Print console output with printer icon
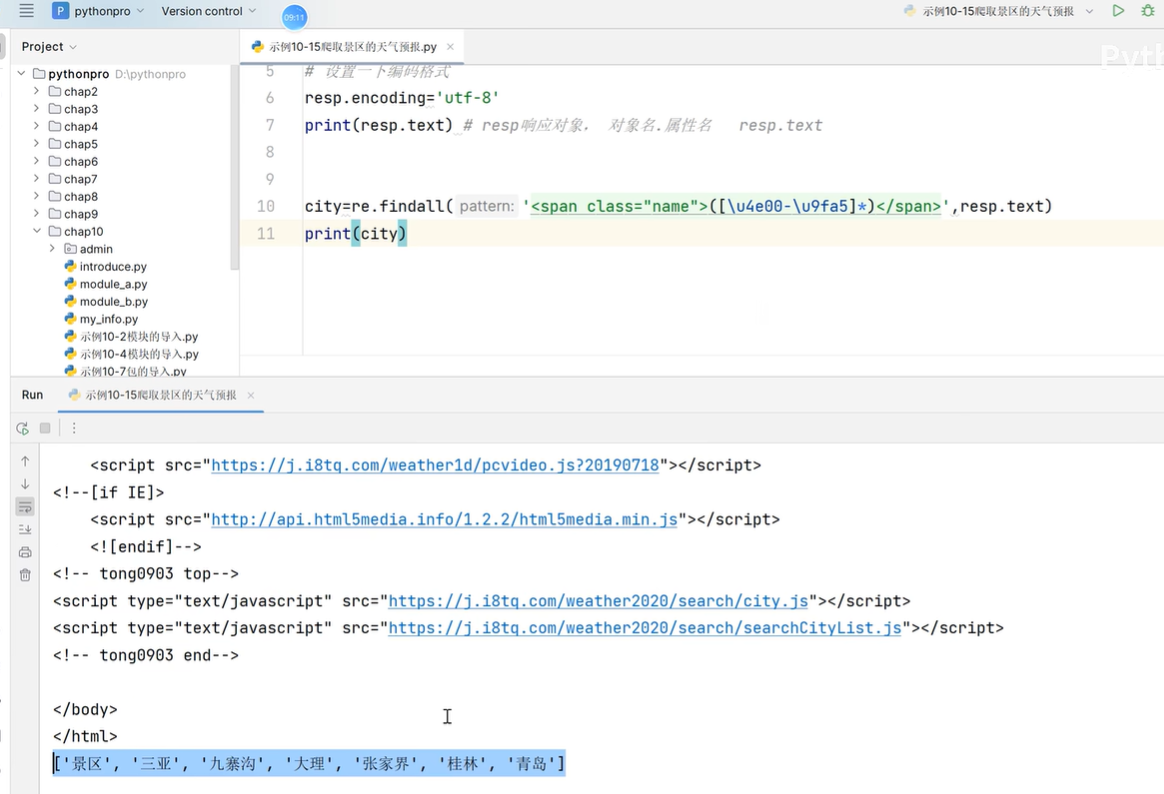 (25, 552)
